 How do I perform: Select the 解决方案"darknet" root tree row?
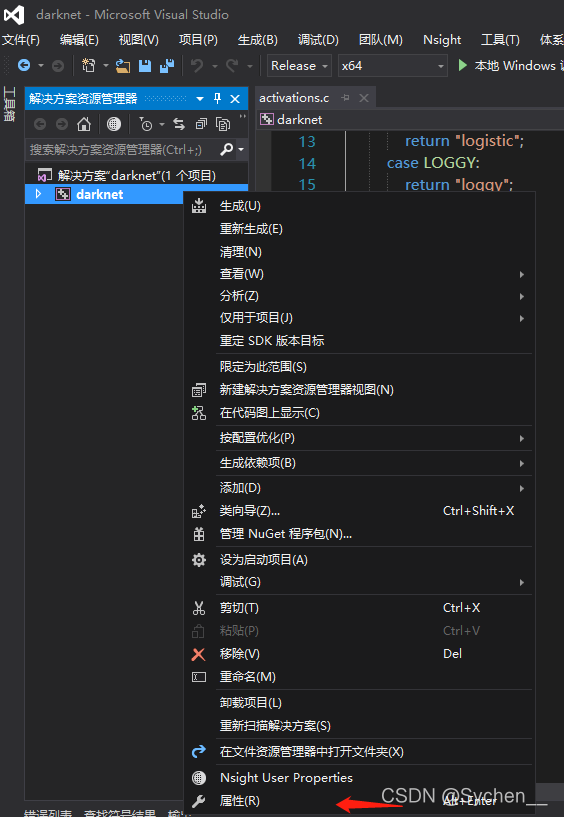[x=137, y=175]
